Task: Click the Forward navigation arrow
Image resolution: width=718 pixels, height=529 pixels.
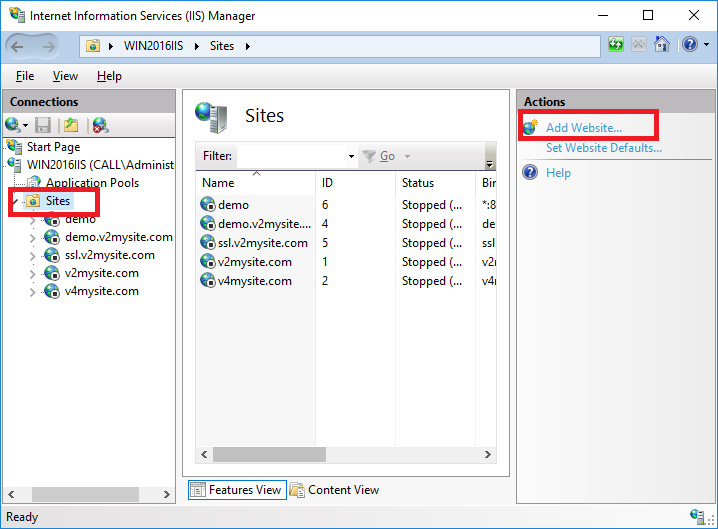Action: pyautogui.click(x=49, y=46)
